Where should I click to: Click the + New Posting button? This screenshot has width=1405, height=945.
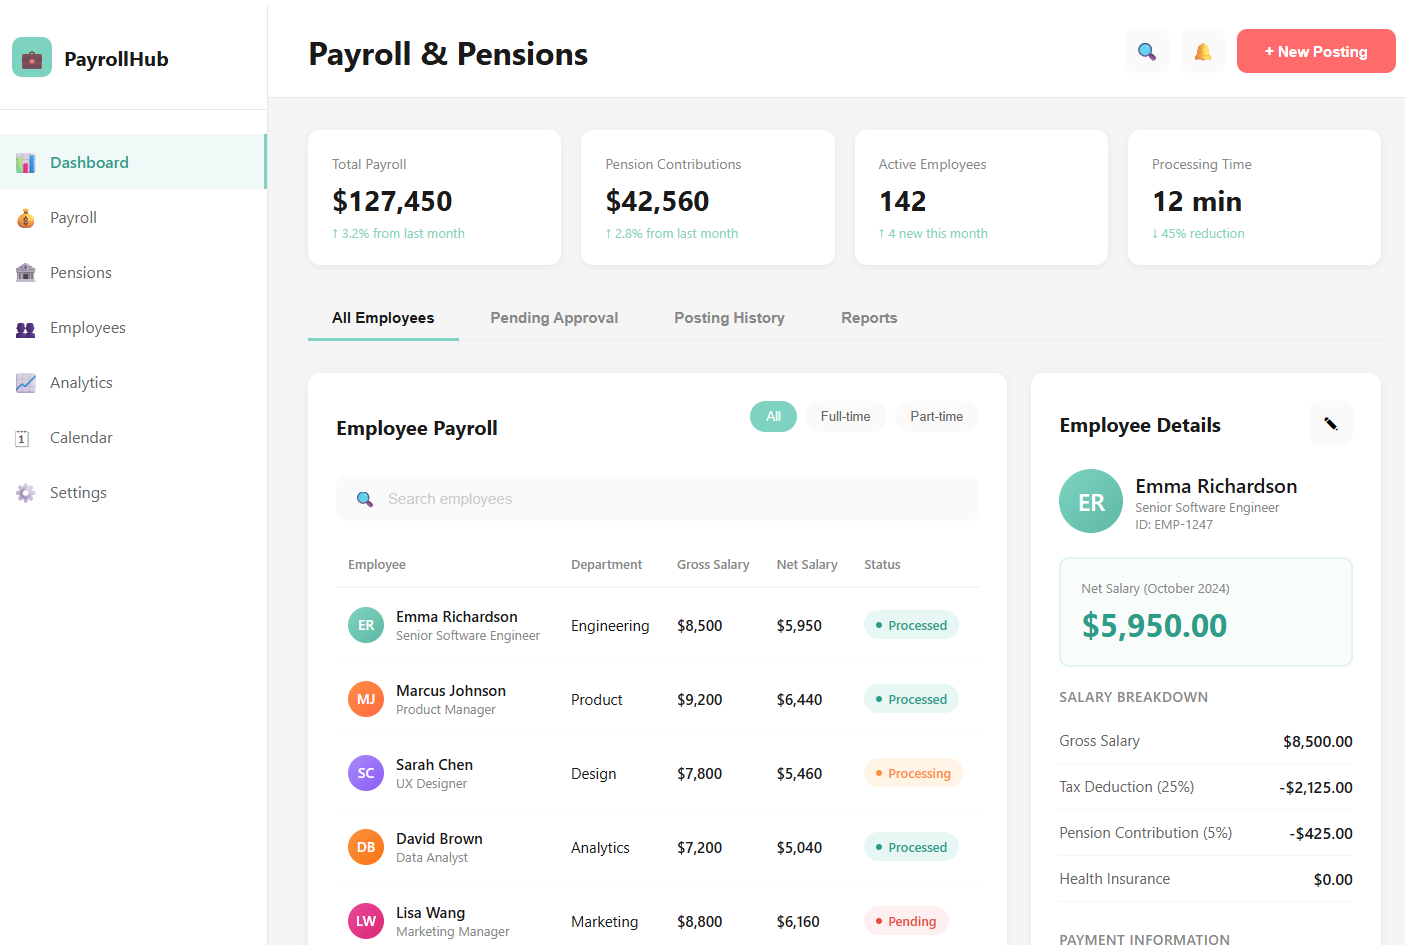pyautogui.click(x=1316, y=51)
